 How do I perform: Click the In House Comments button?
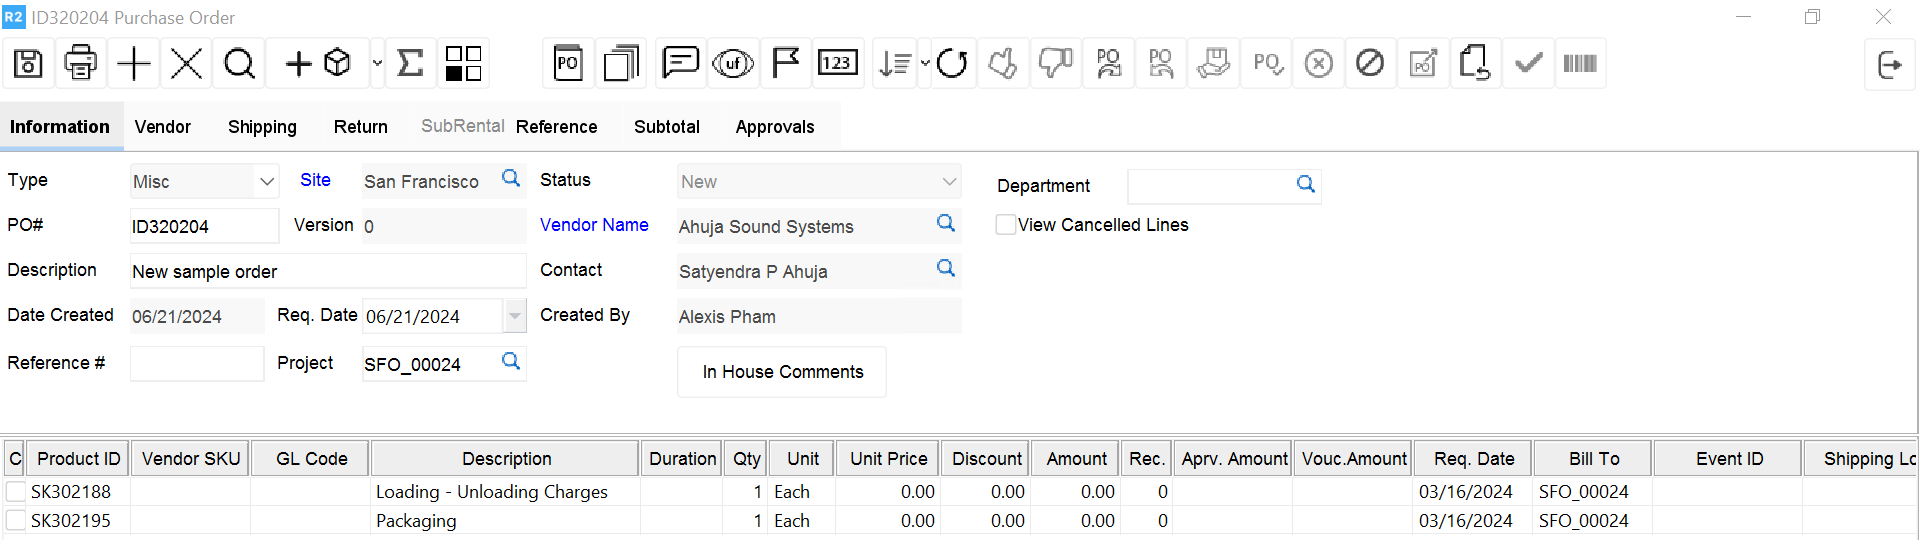pyautogui.click(x=782, y=372)
